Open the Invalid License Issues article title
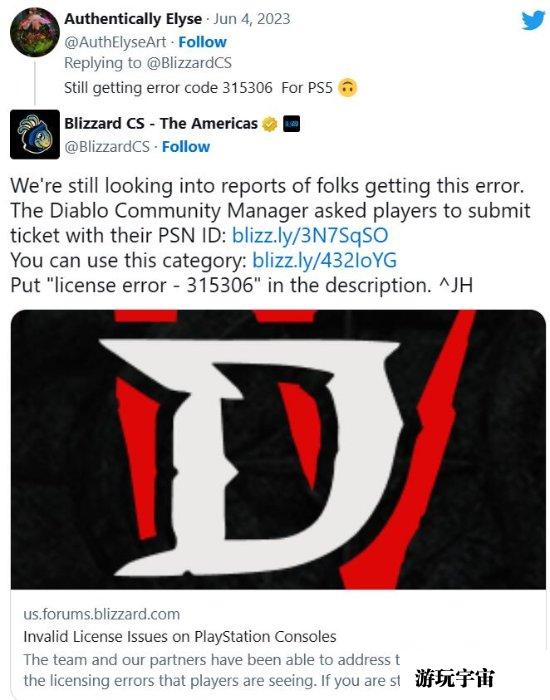 (x=180, y=636)
